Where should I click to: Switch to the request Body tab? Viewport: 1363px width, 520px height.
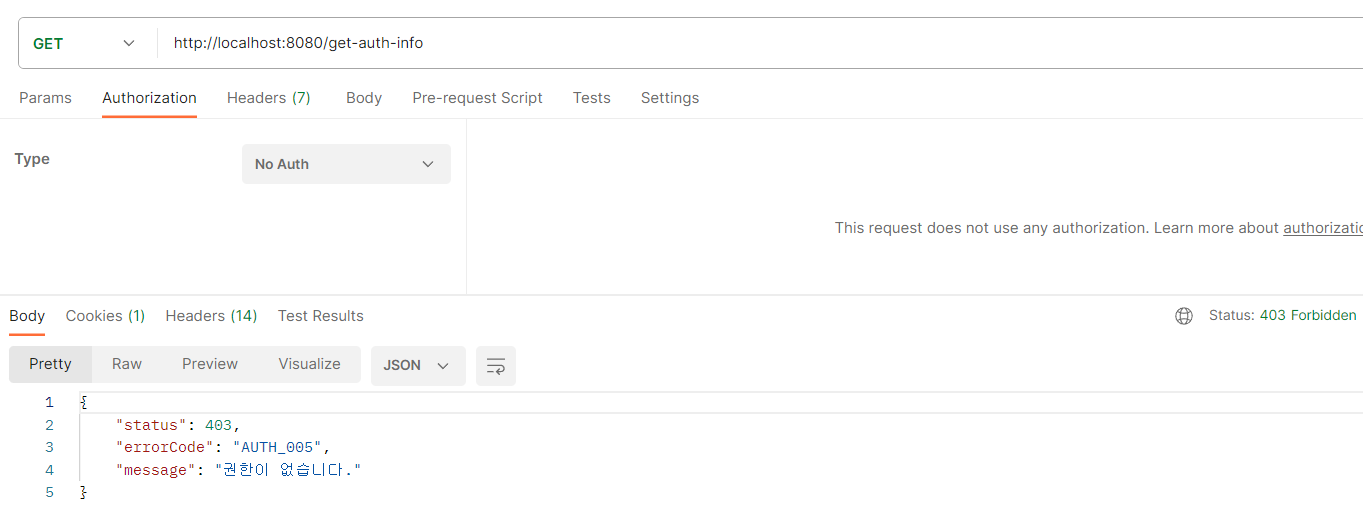tap(364, 98)
